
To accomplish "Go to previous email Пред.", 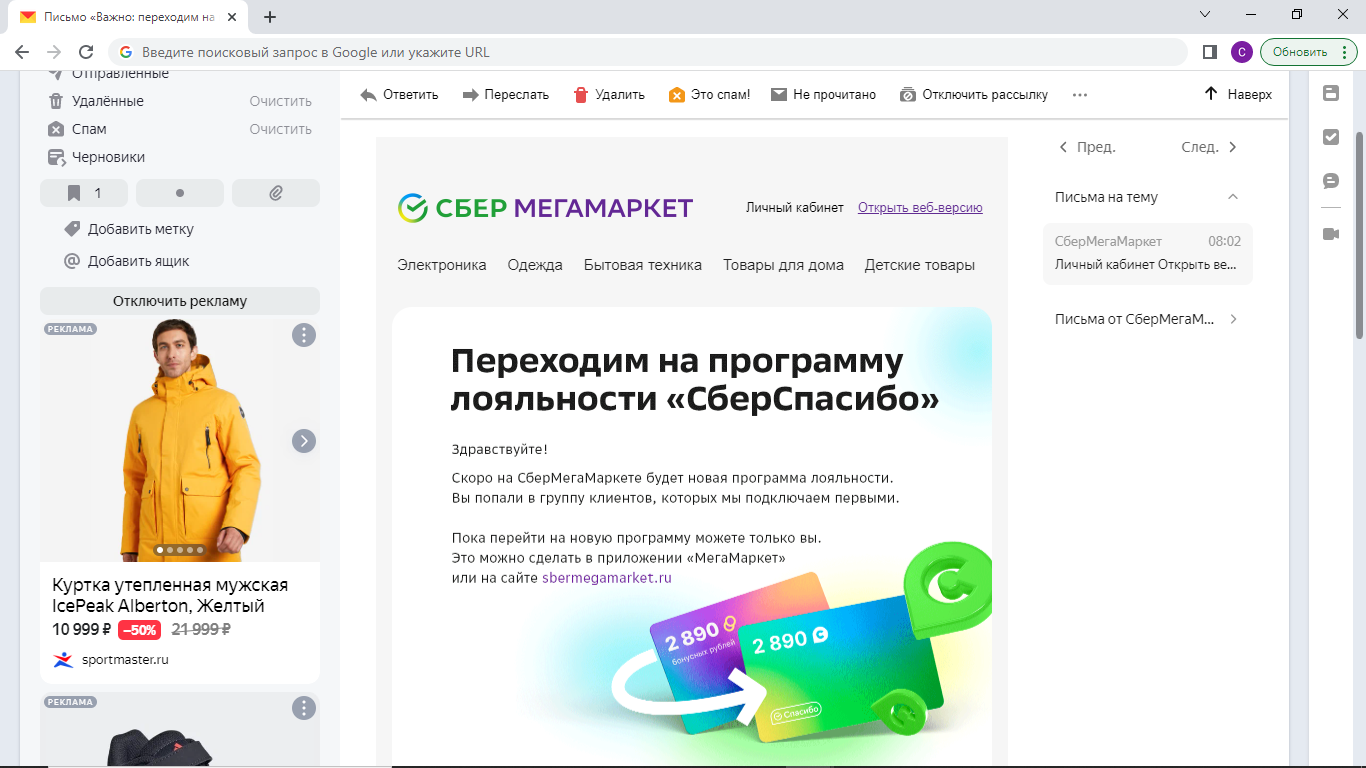I will pos(1087,147).
